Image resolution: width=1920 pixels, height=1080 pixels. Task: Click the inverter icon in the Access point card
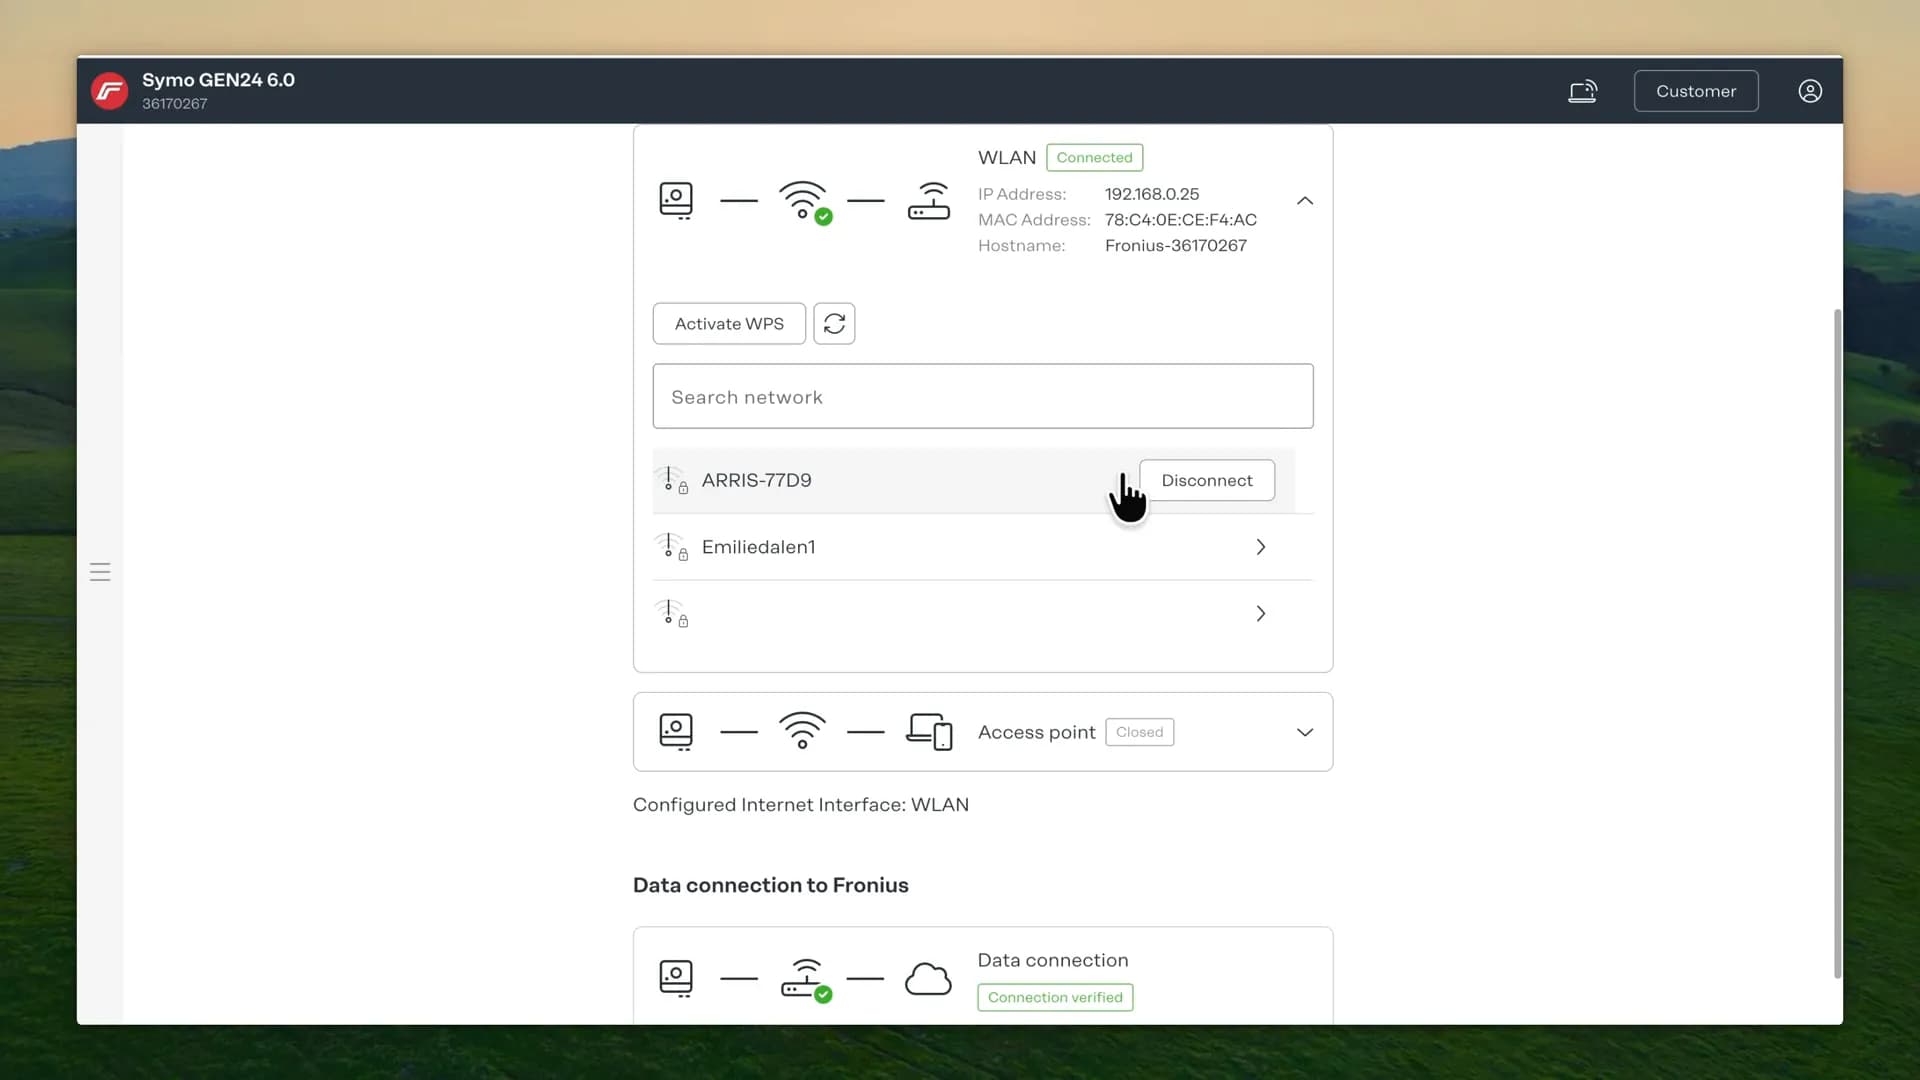[676, 731]
